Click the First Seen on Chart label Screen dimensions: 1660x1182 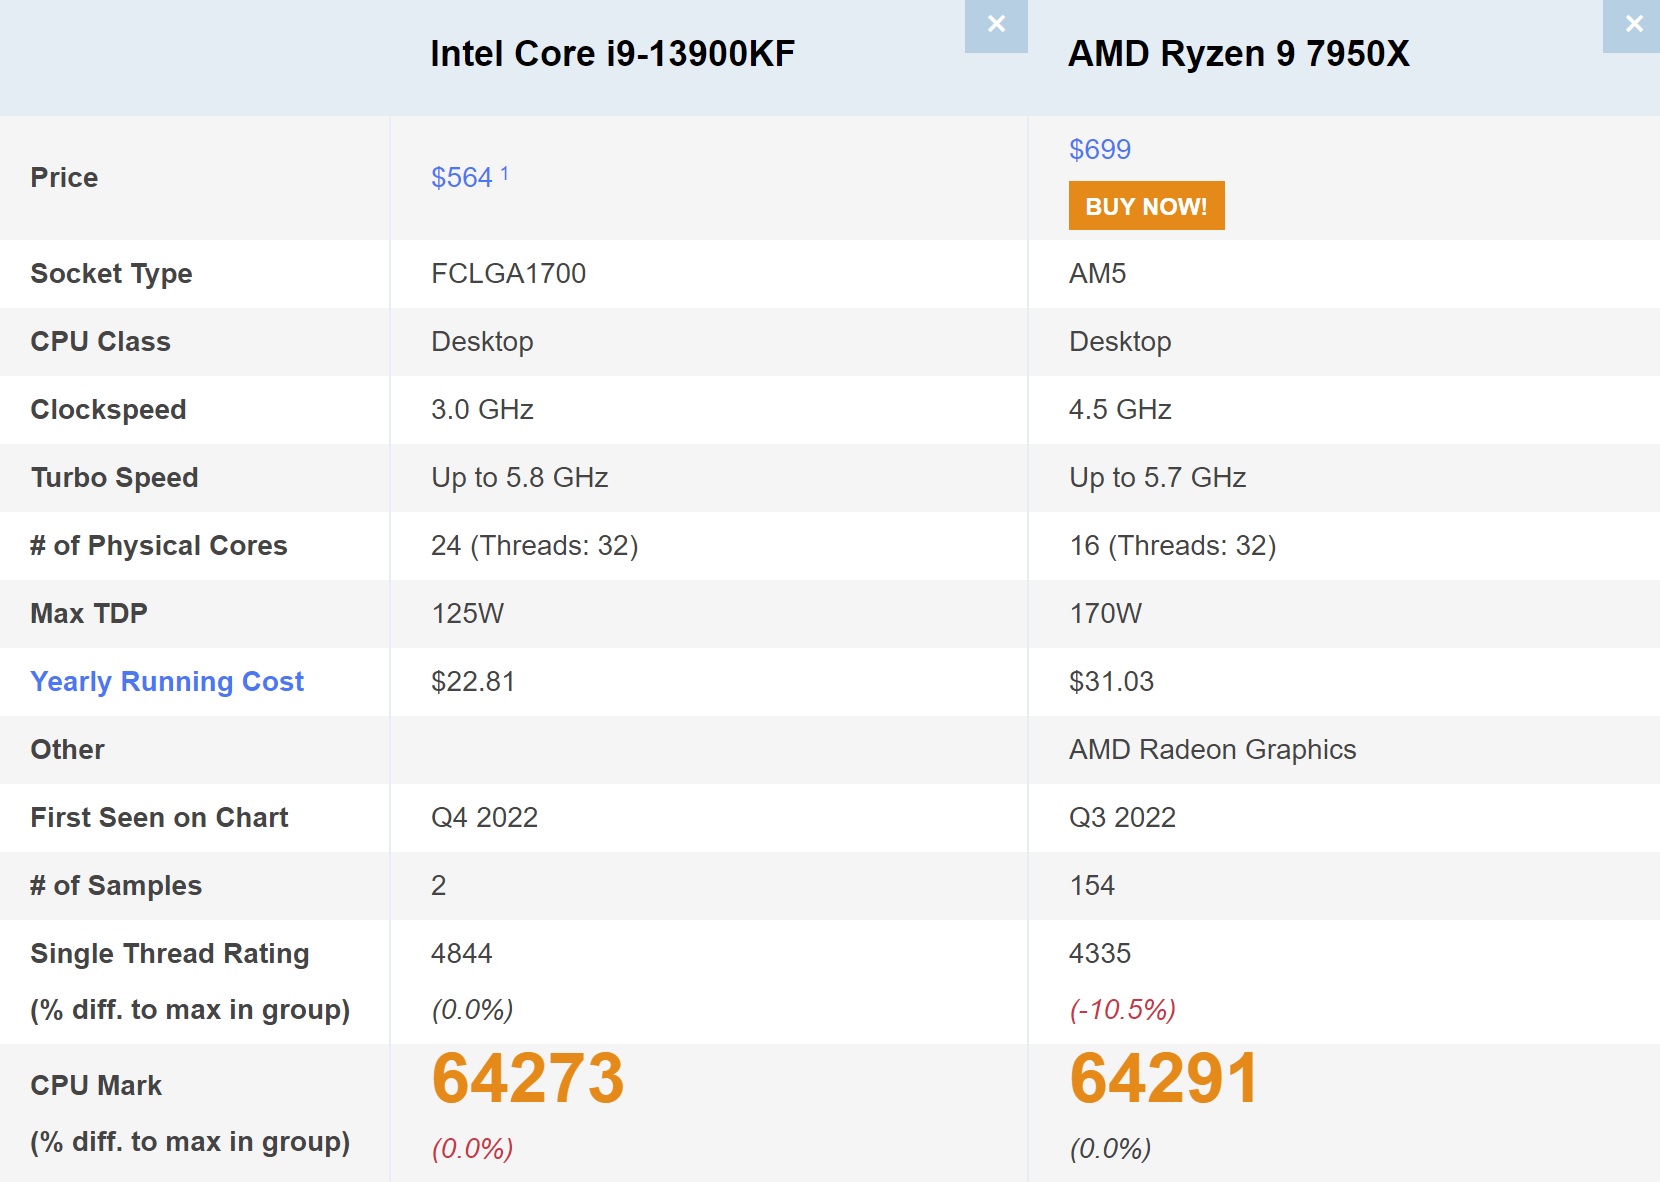159,818
